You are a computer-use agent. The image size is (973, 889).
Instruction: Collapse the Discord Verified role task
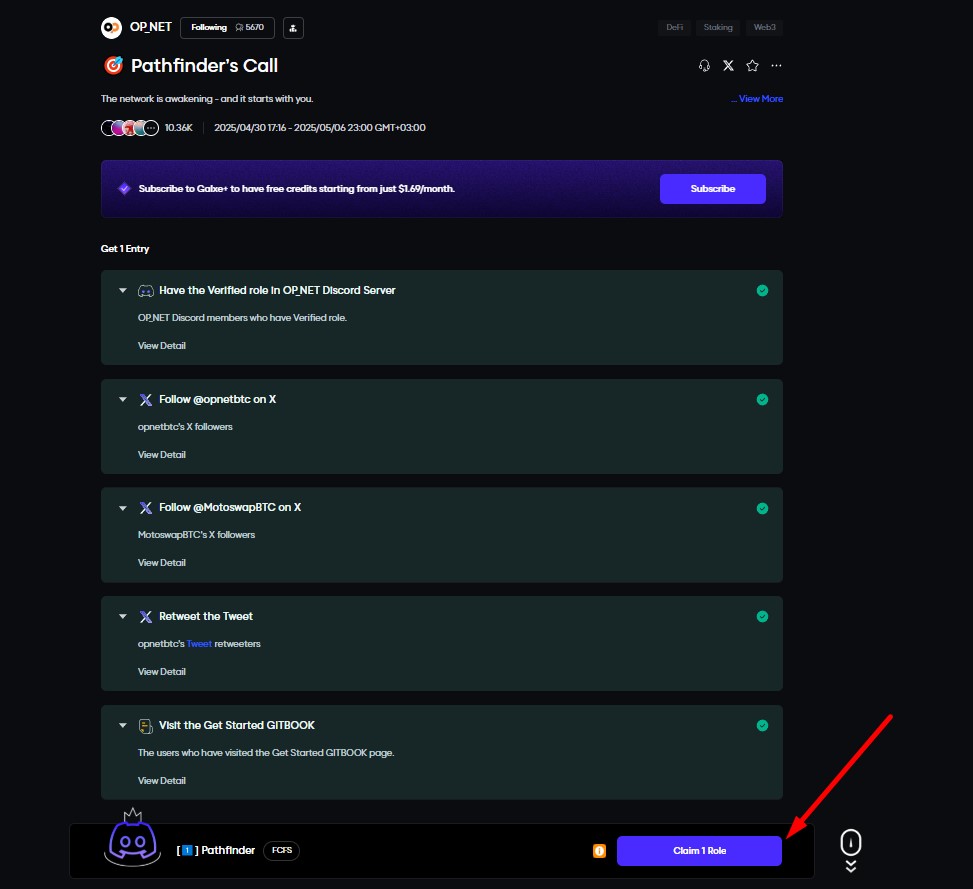(123, 290)
